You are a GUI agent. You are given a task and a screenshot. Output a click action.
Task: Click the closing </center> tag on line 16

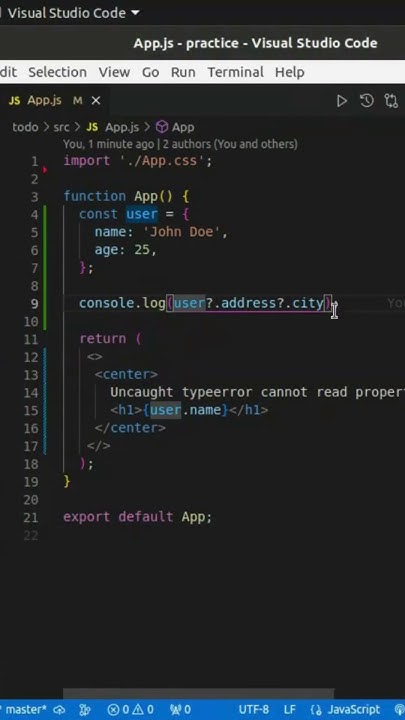130,428
